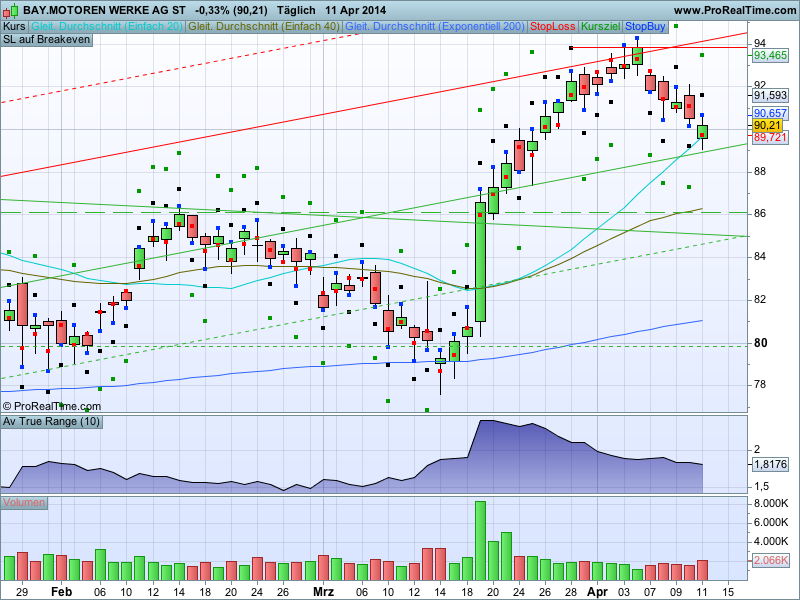Click the www.ProRealTime.com link

tap(735, 10)
